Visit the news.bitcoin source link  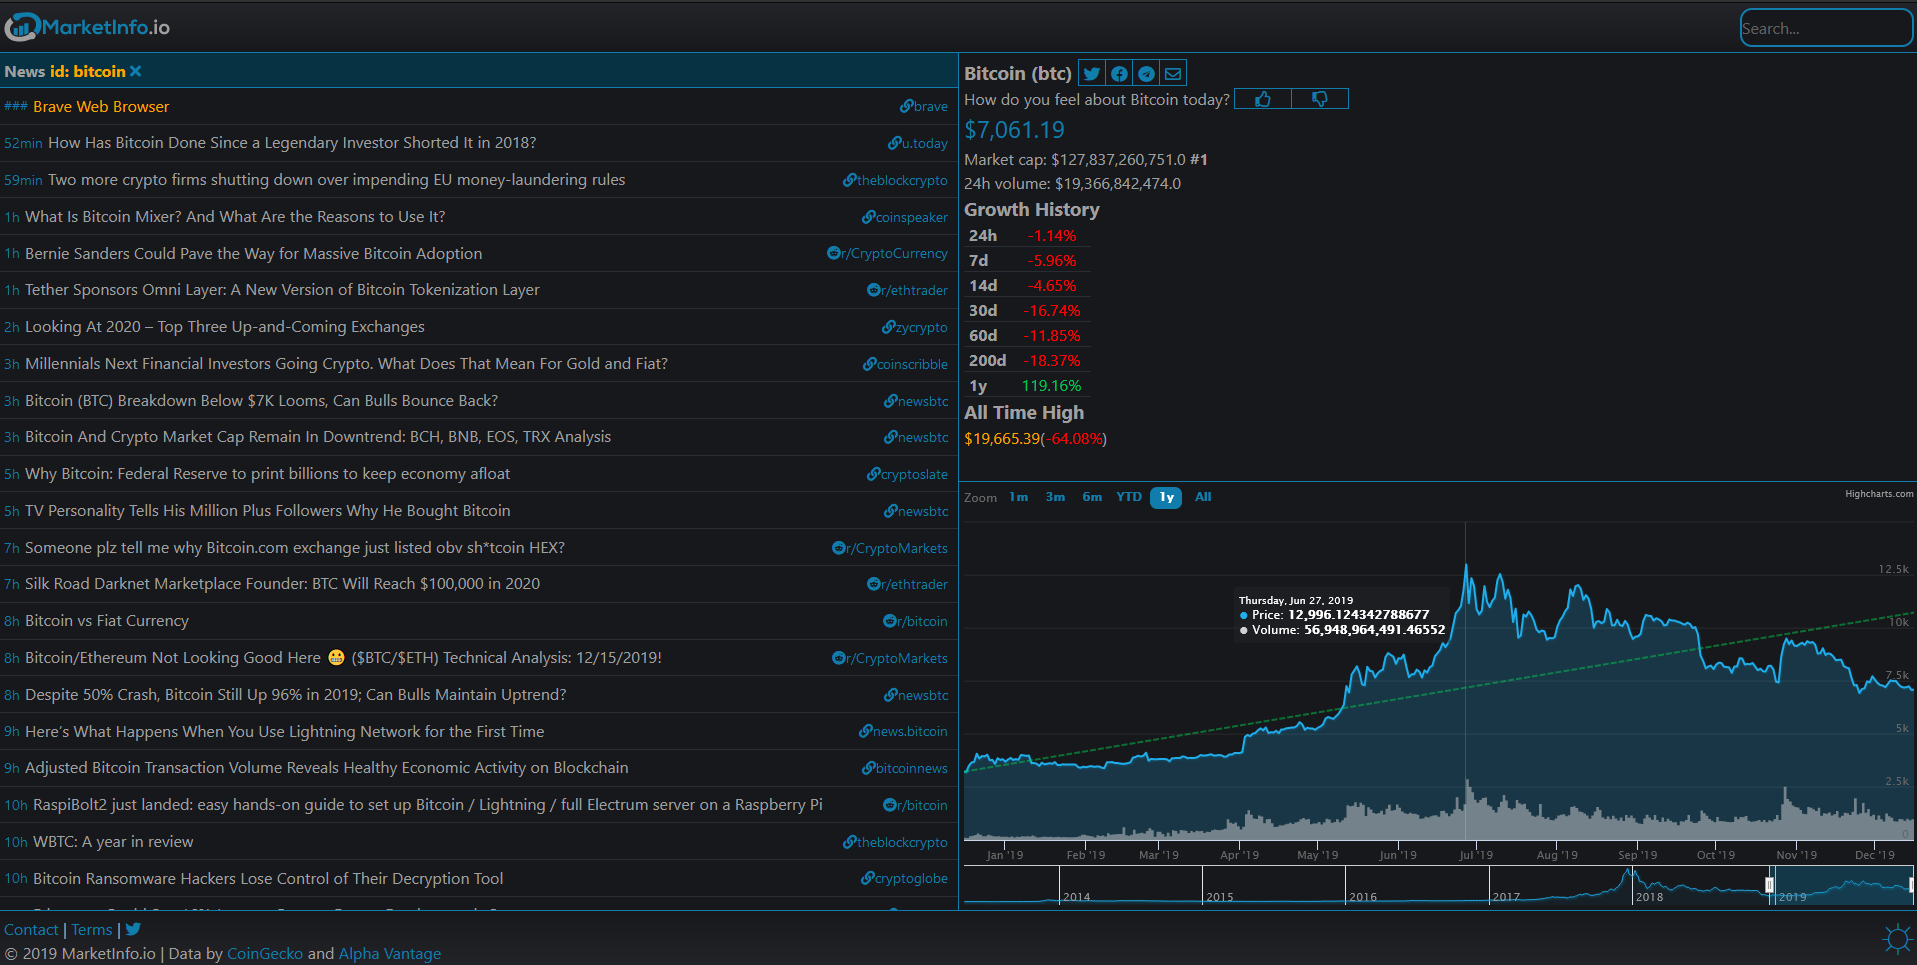click(x=903, y=732)
